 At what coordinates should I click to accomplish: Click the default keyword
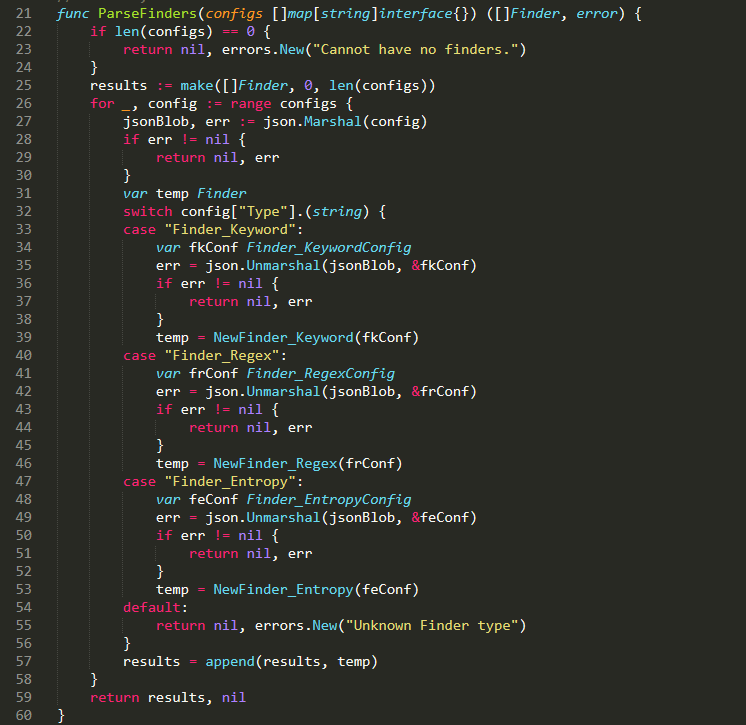click(x=152, y=607)
